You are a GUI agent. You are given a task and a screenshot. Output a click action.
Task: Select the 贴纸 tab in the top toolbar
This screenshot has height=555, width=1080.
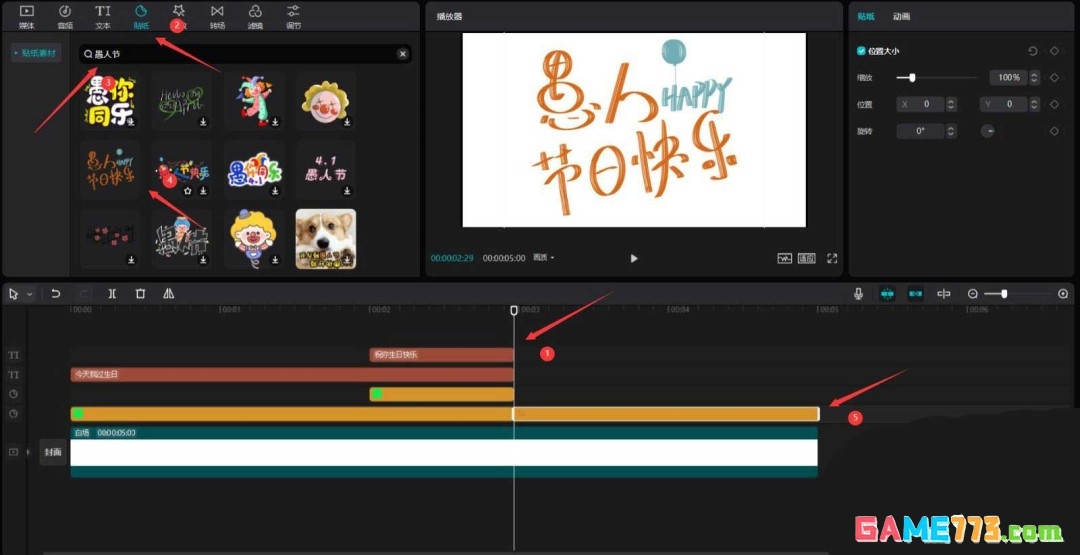141,17
